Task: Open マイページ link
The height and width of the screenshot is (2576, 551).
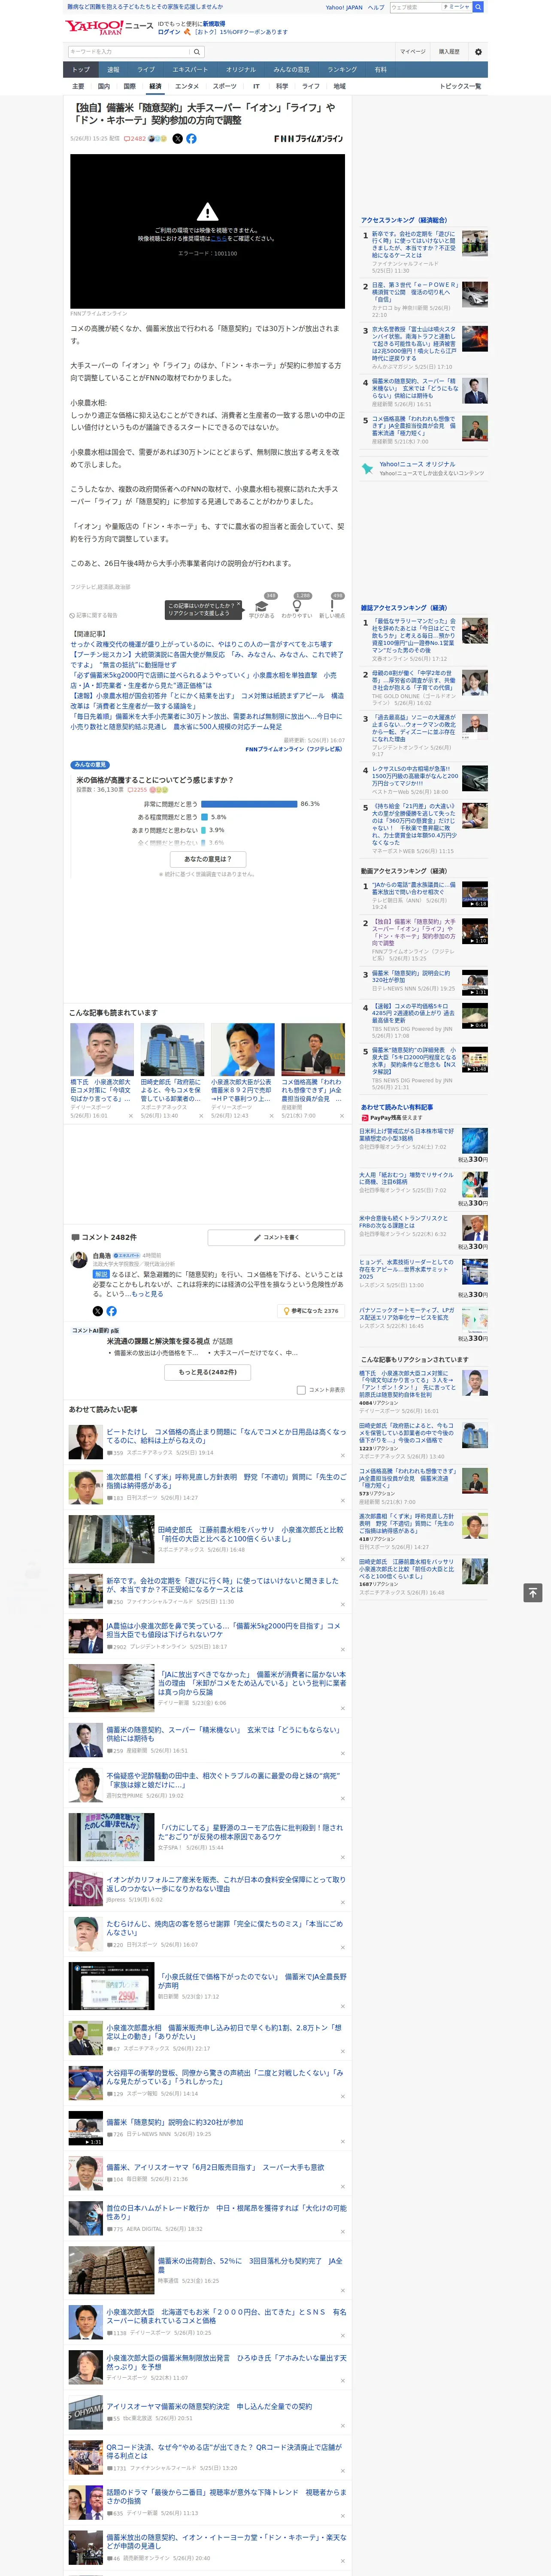Action: click(413, 52)
